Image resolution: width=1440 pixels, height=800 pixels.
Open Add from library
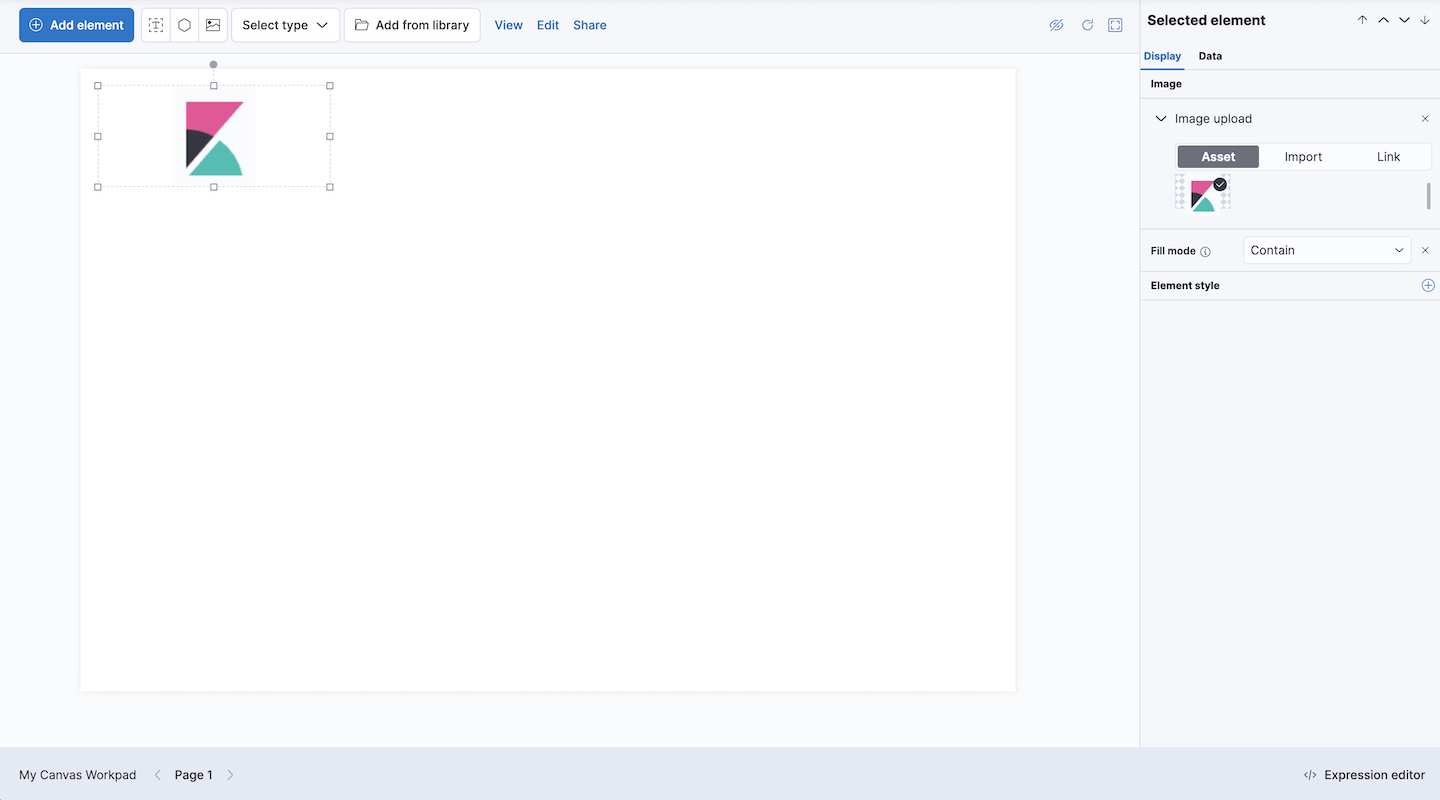coord(412,24)
